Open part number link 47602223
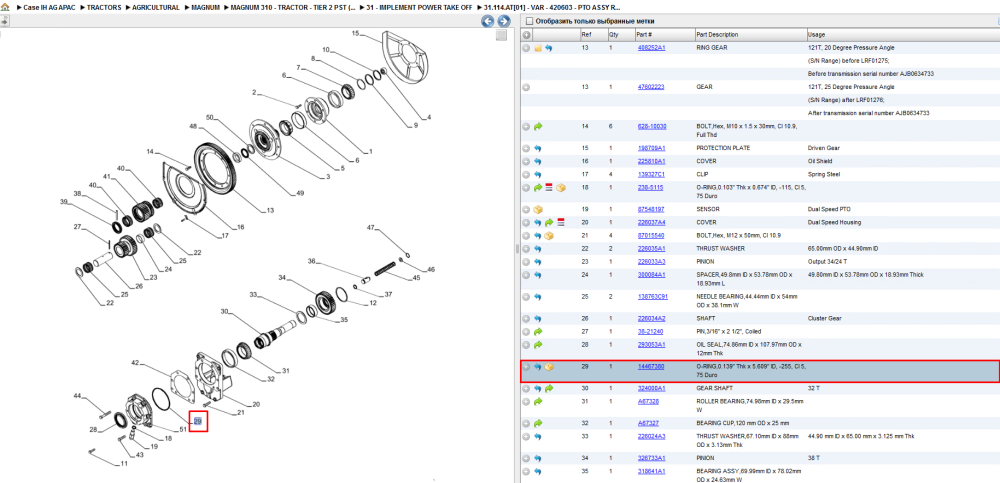Image resolution: width=1000 pixels, height=483 pixels. tap(651, 87)
